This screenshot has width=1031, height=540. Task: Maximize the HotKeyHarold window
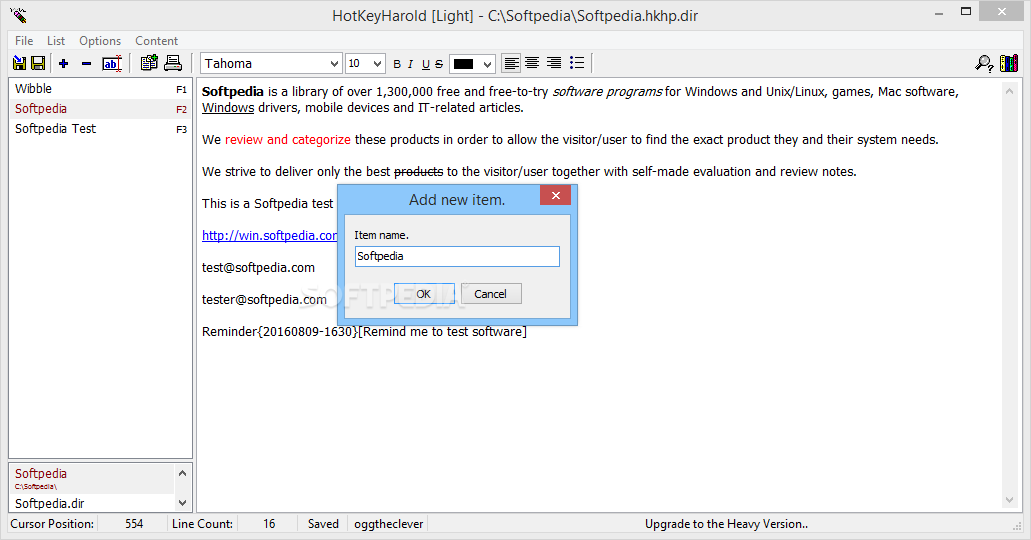coord(966,12)
